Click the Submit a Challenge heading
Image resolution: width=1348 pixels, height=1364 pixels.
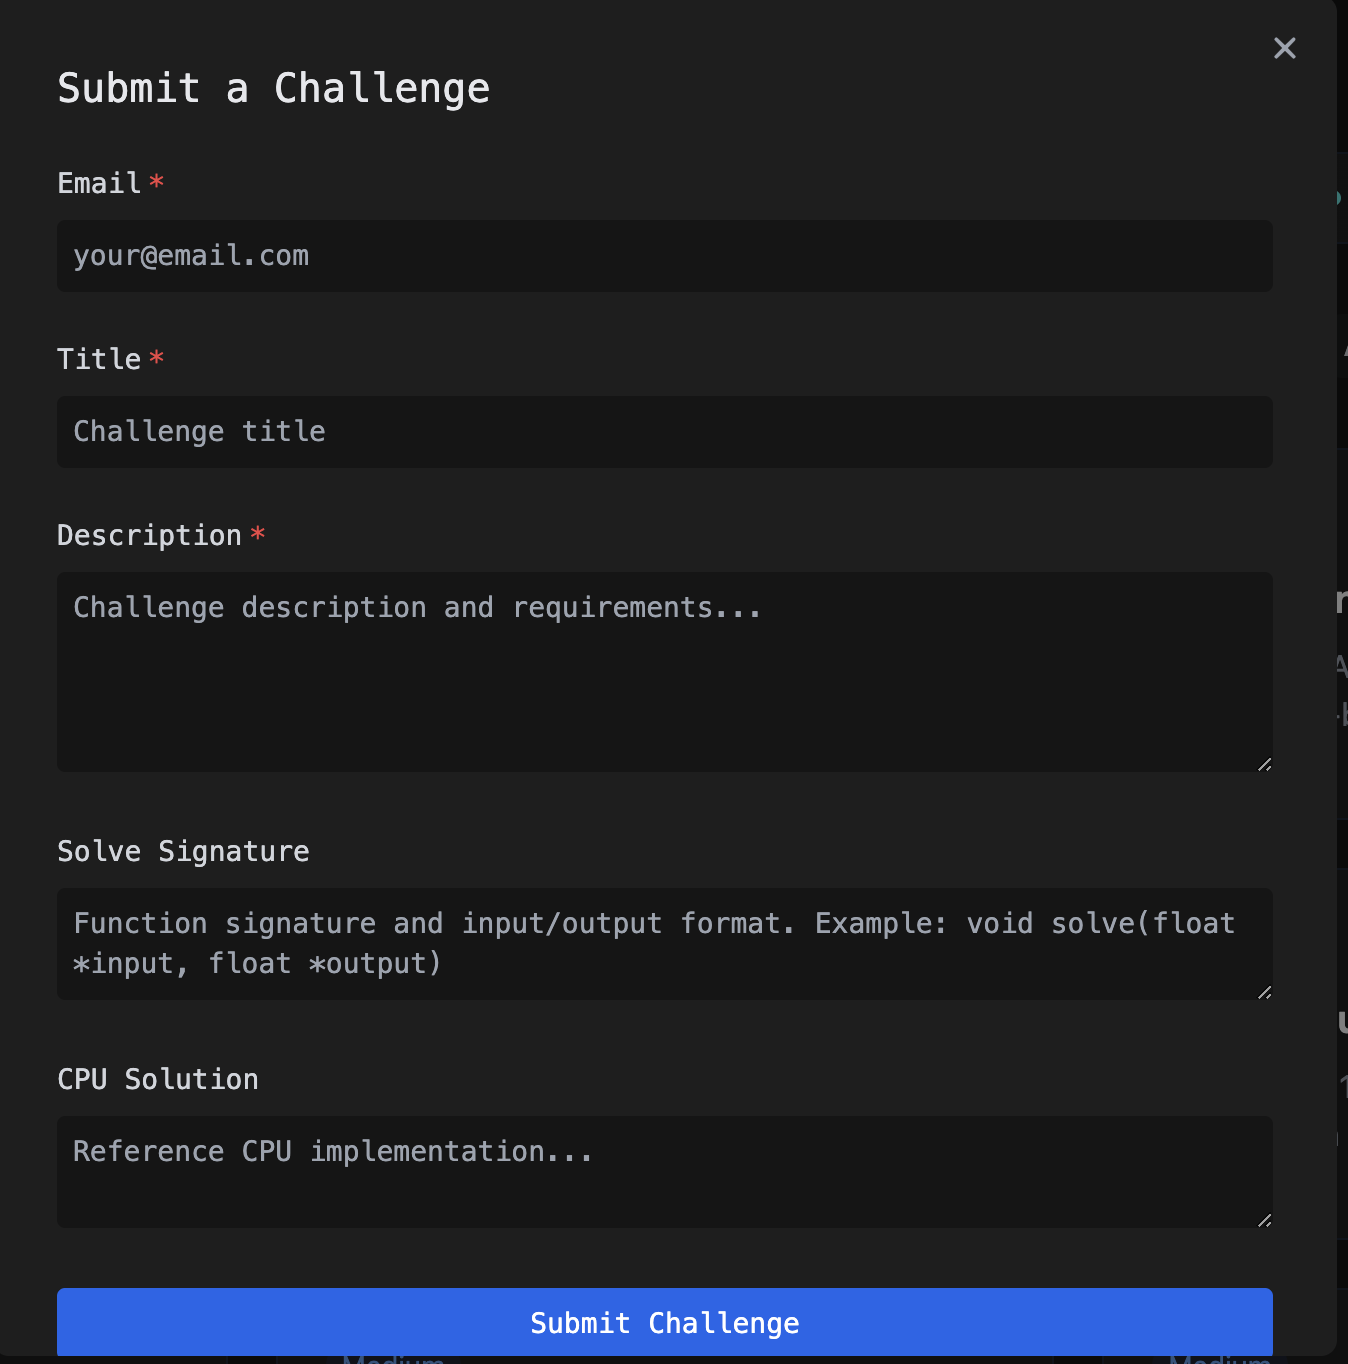point(273,88)
